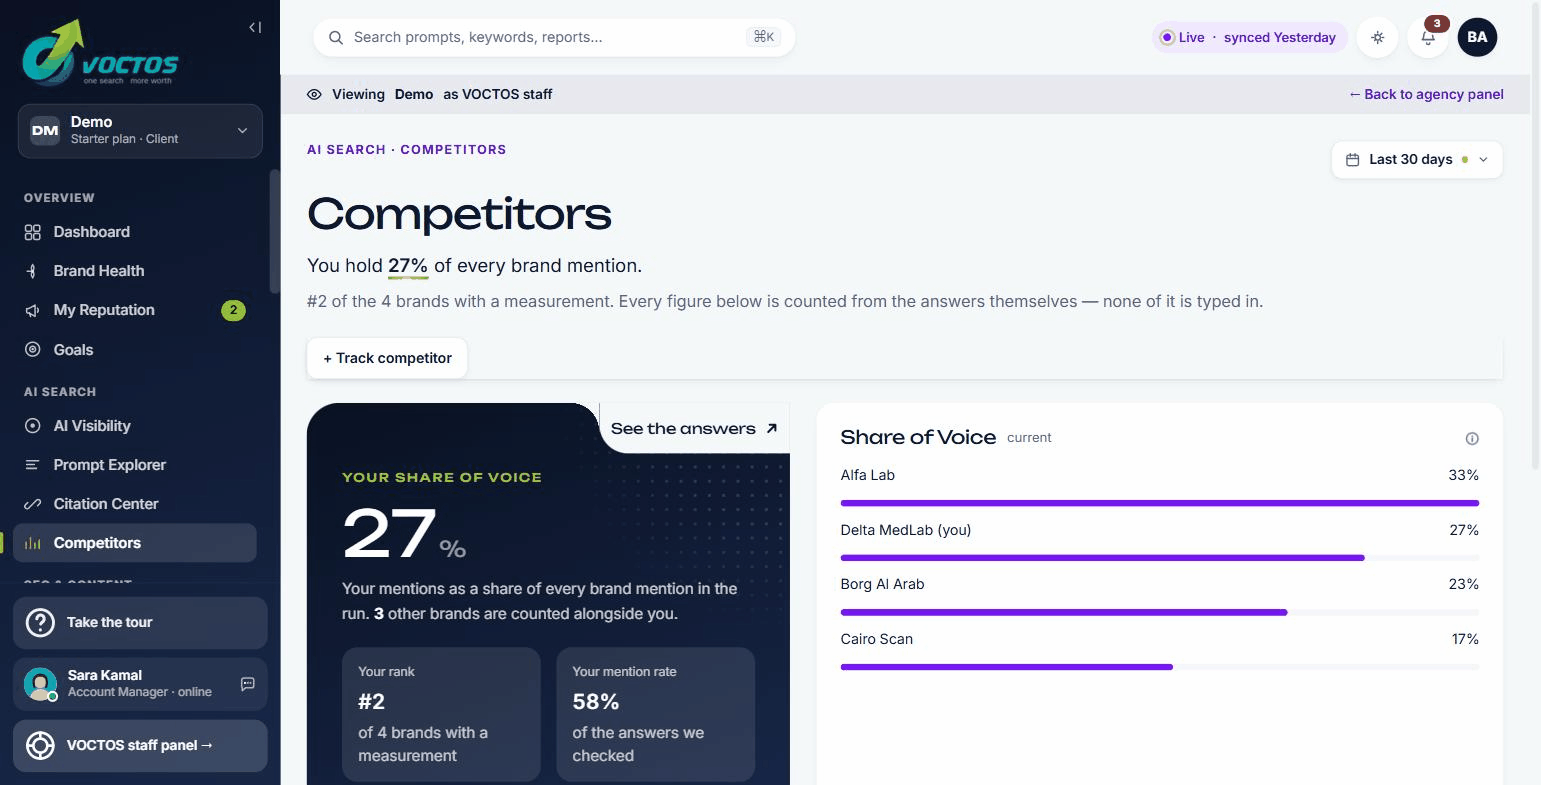Image resolution: width=1541 pixels, height=785 pixels.
Task: Click the AI Visibility circle icon
Action: point(33,426)
